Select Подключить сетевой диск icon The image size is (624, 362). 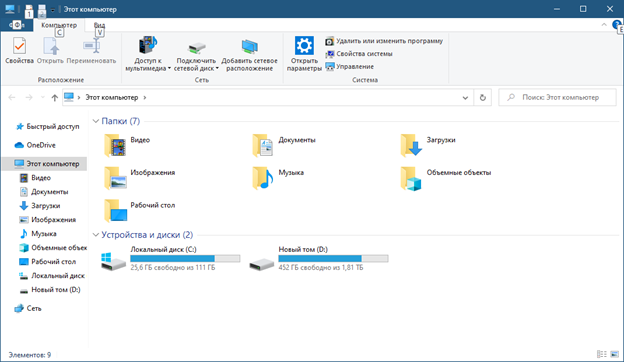pyautogui.click(x=196, y=48)
